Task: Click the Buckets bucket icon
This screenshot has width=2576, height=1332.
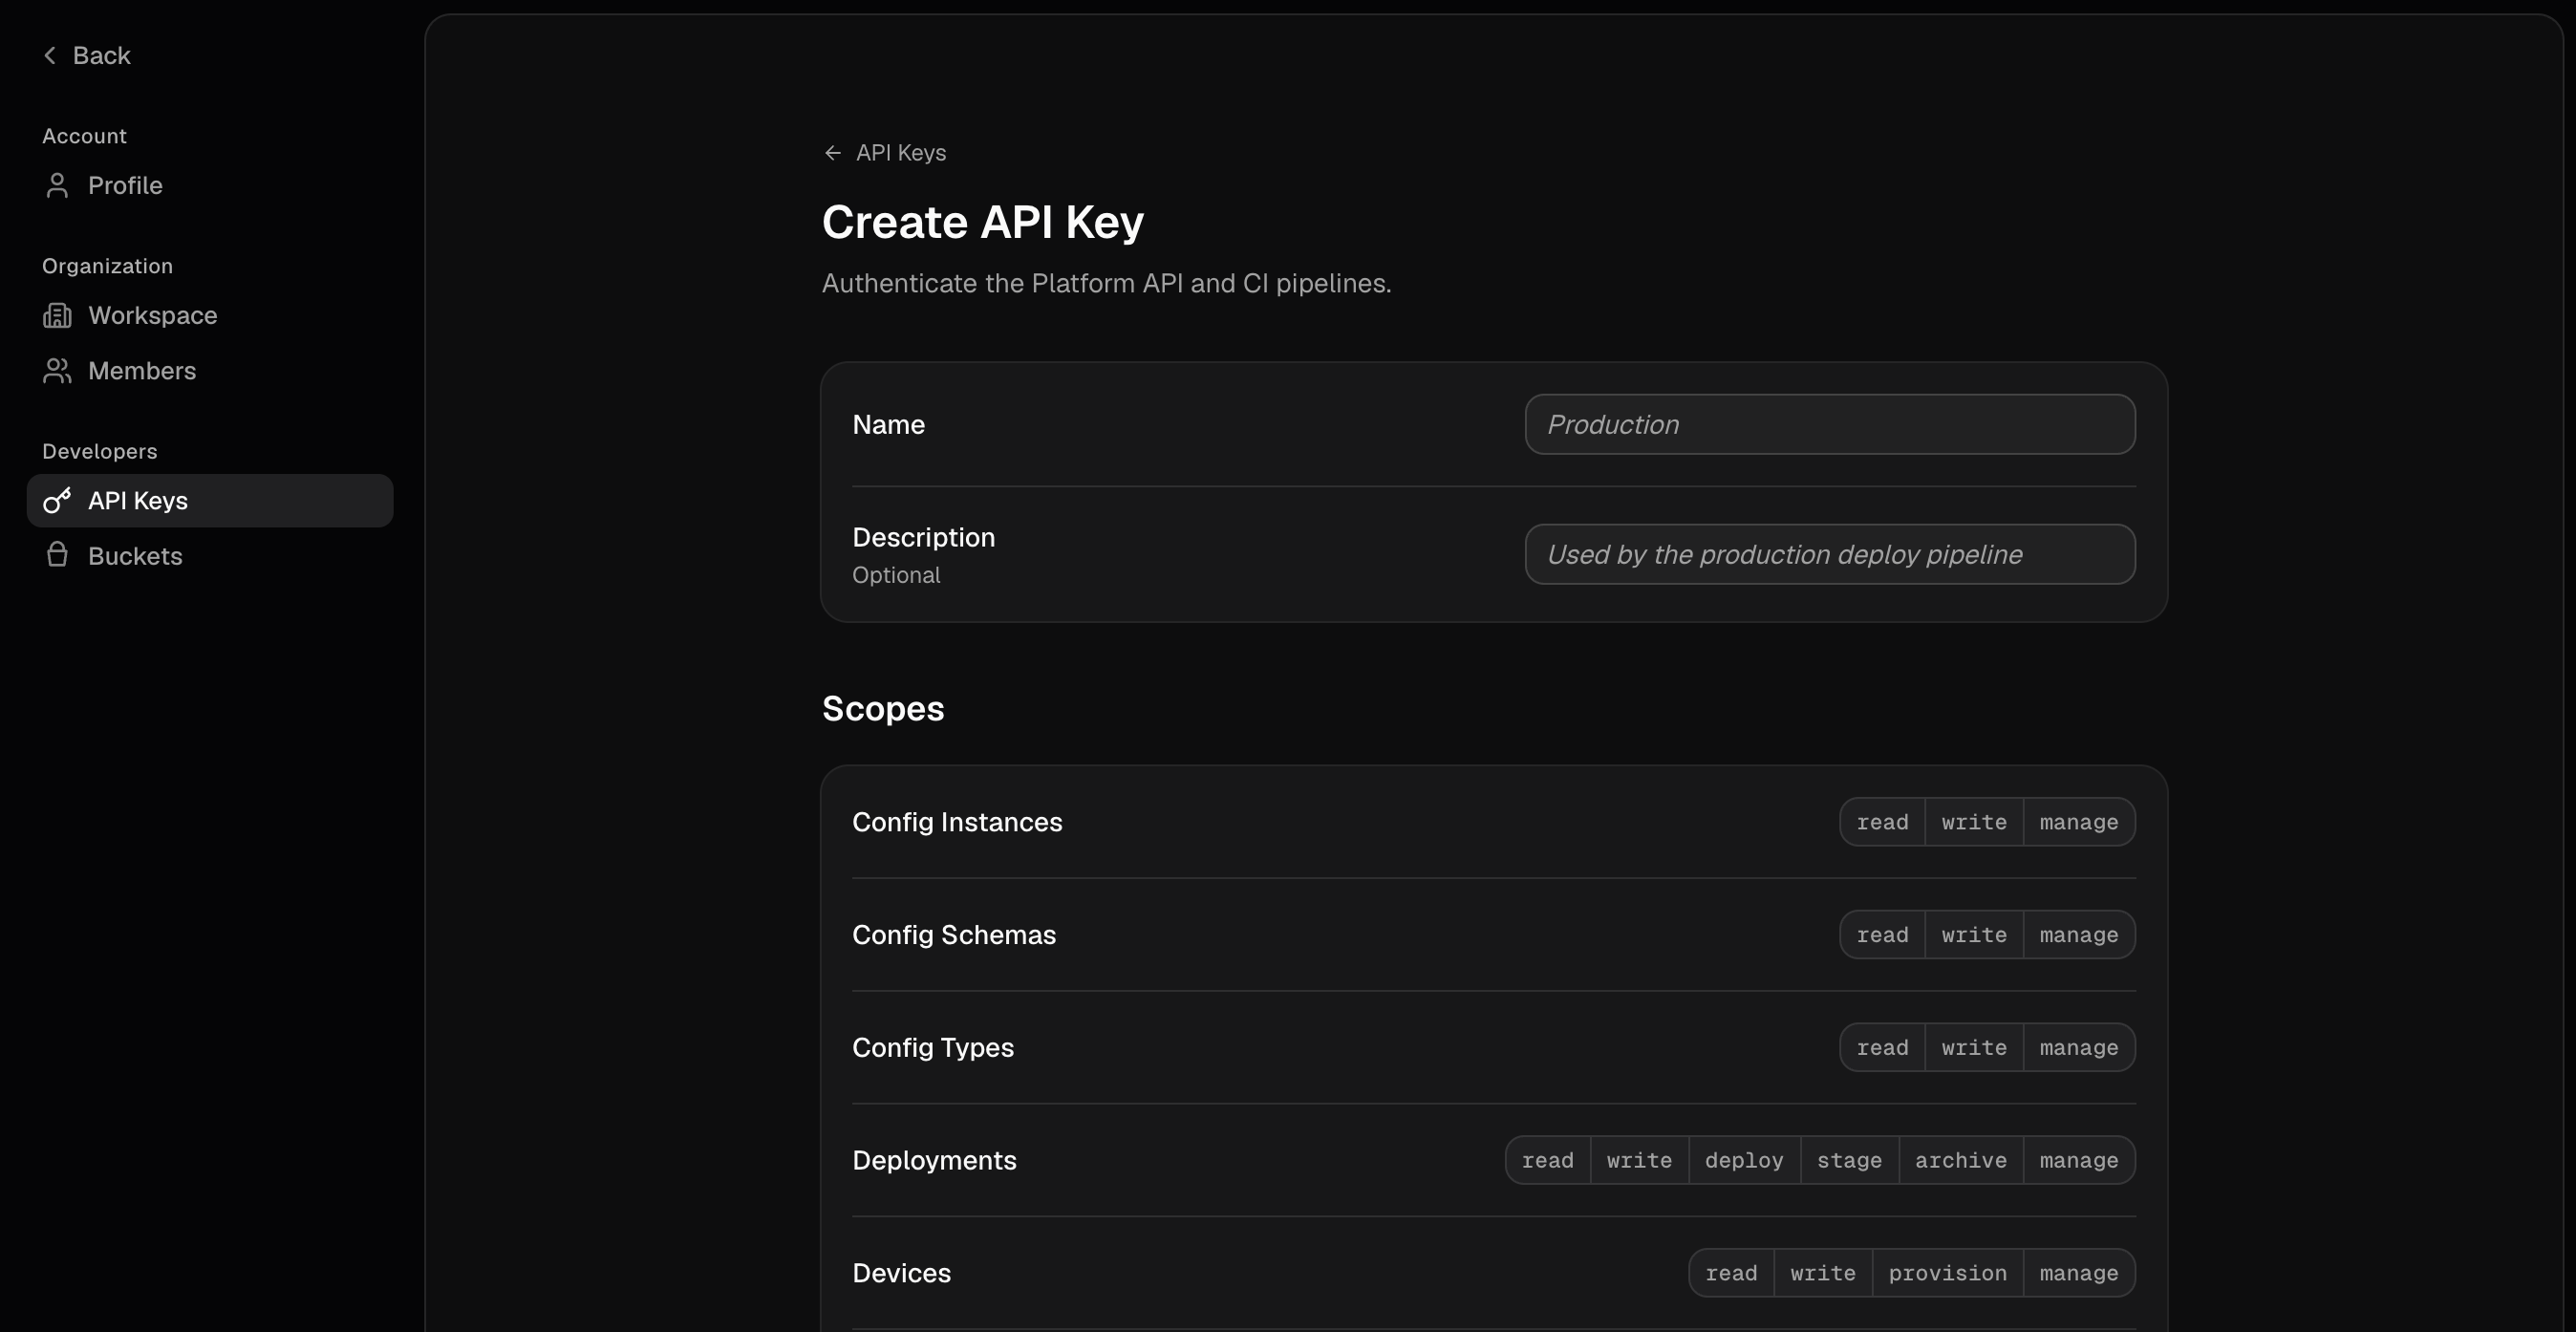Action: 57,555
